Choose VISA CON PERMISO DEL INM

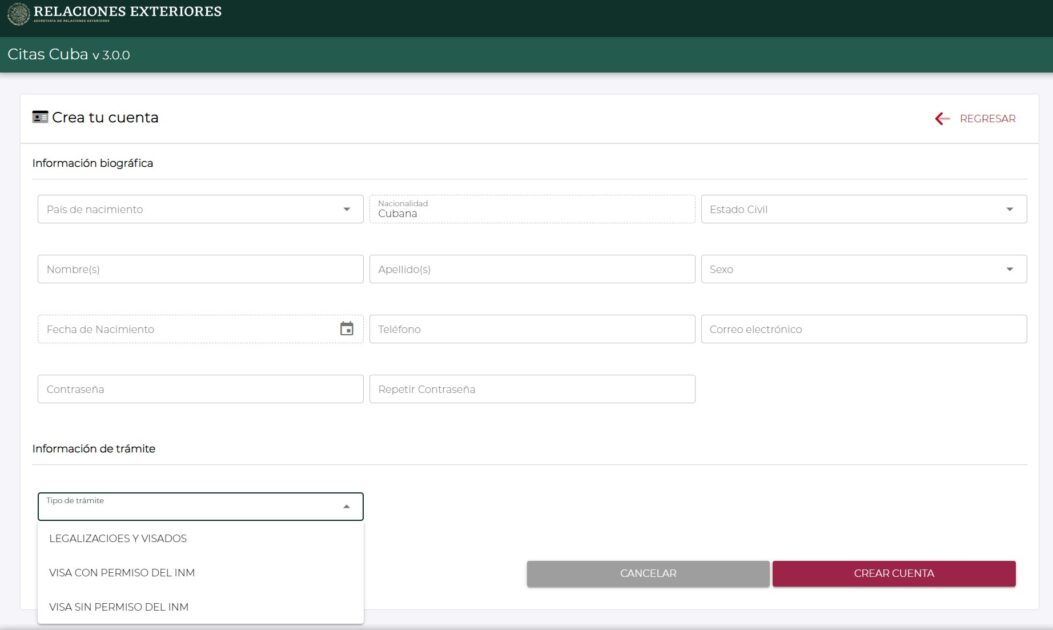(122, 573)
